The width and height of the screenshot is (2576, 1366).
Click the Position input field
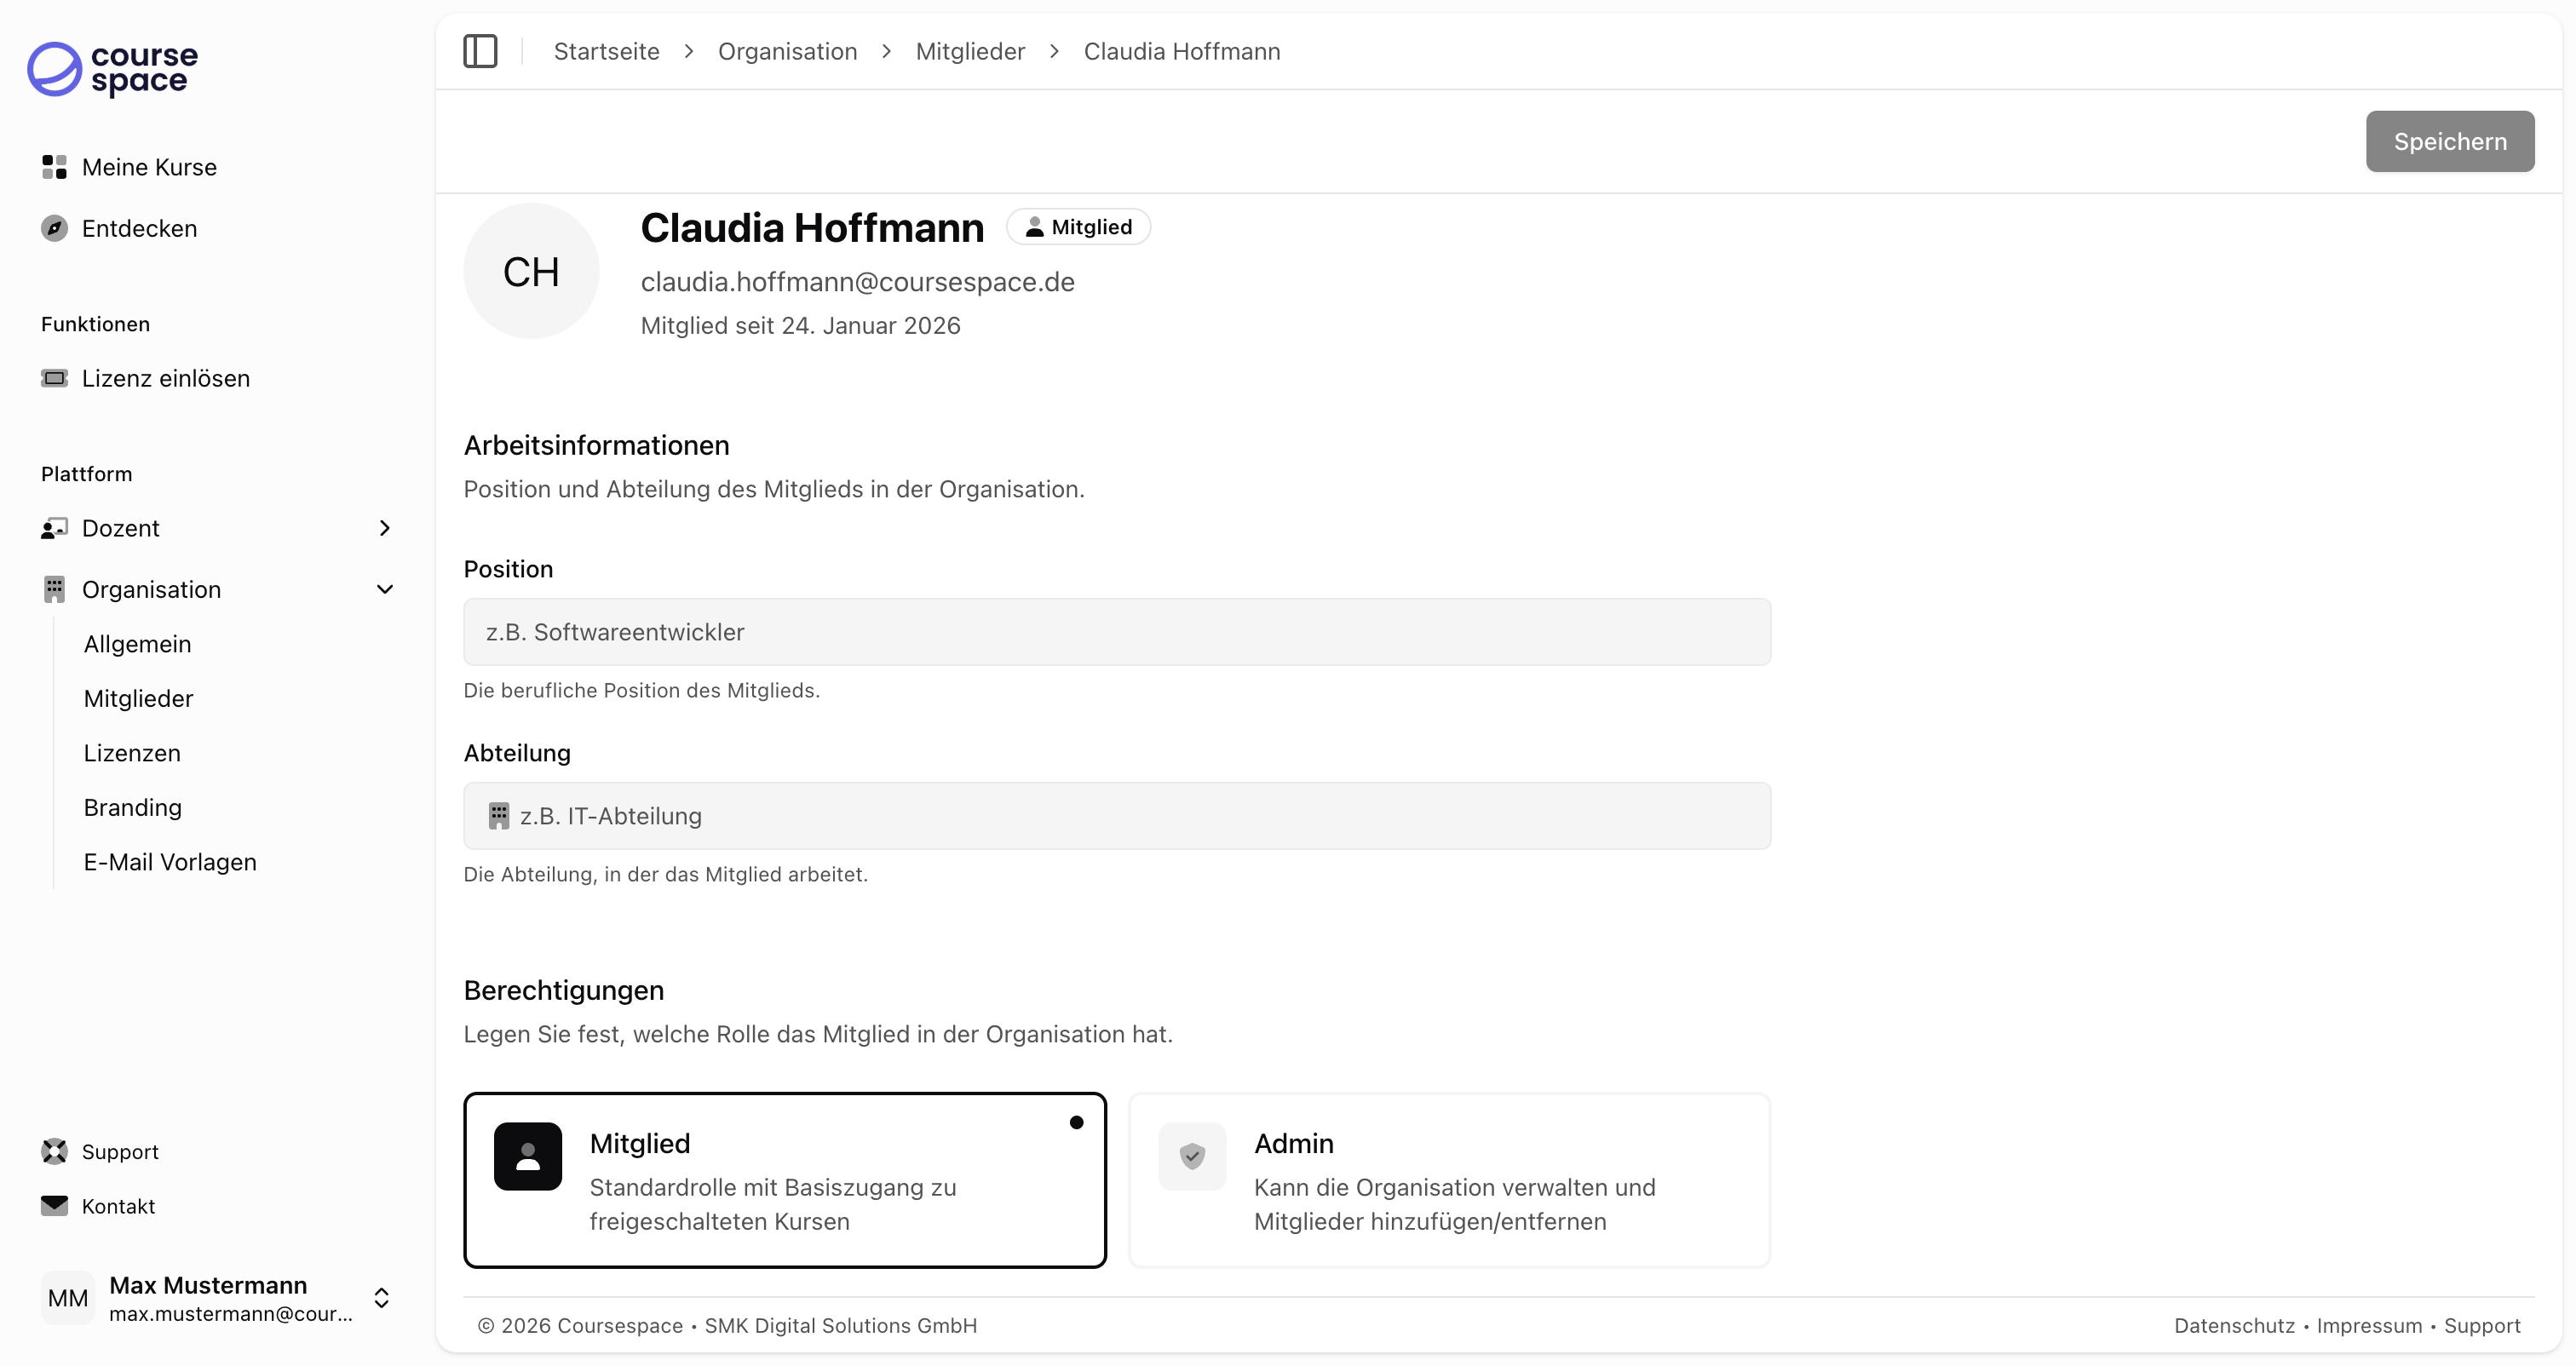[x=1116, y=632]
